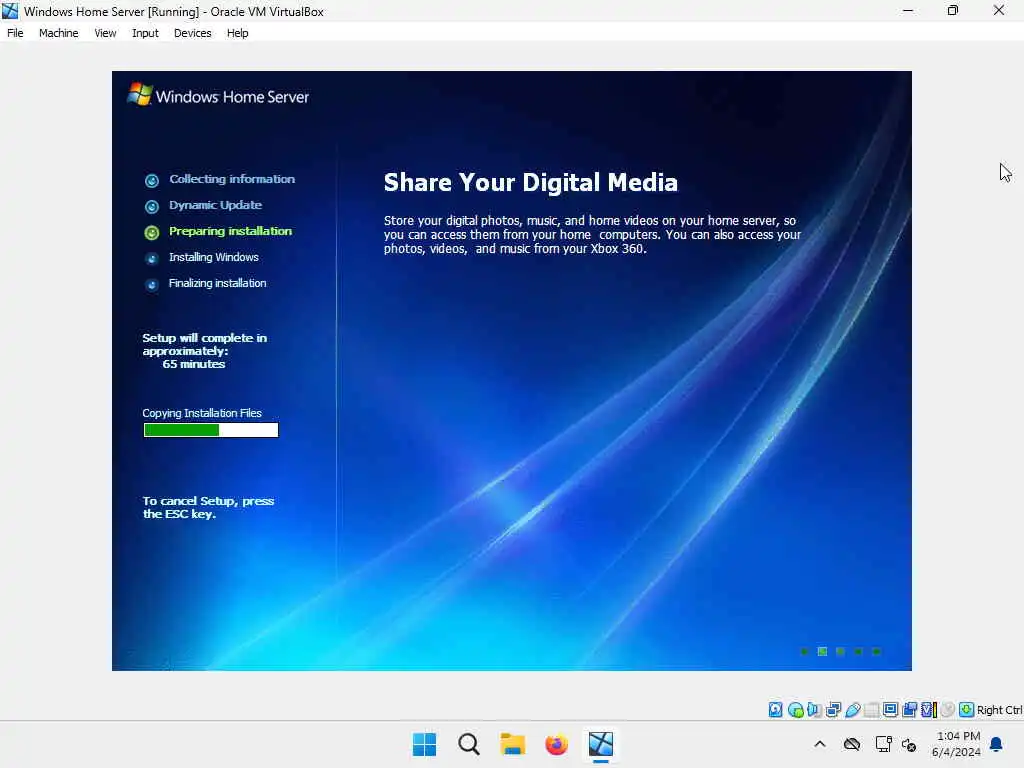Screen dimensions: 1024x768
Task: Click the muted volume tray icon
Action: (x=909, y=744)
